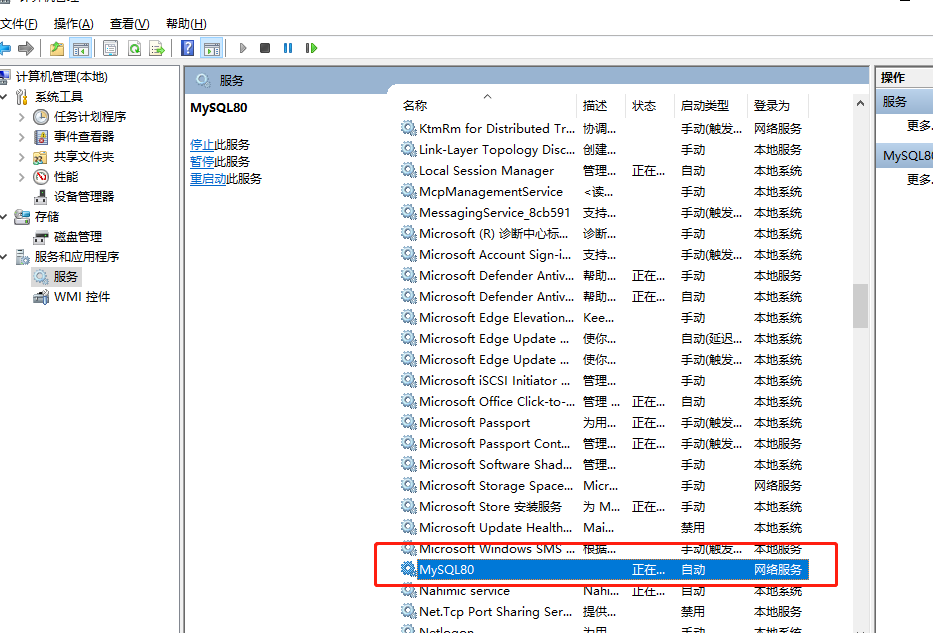Click the services list vertical scrollbar thumb
The height and width of the screenshot is (633, 937).
(860, 305)
